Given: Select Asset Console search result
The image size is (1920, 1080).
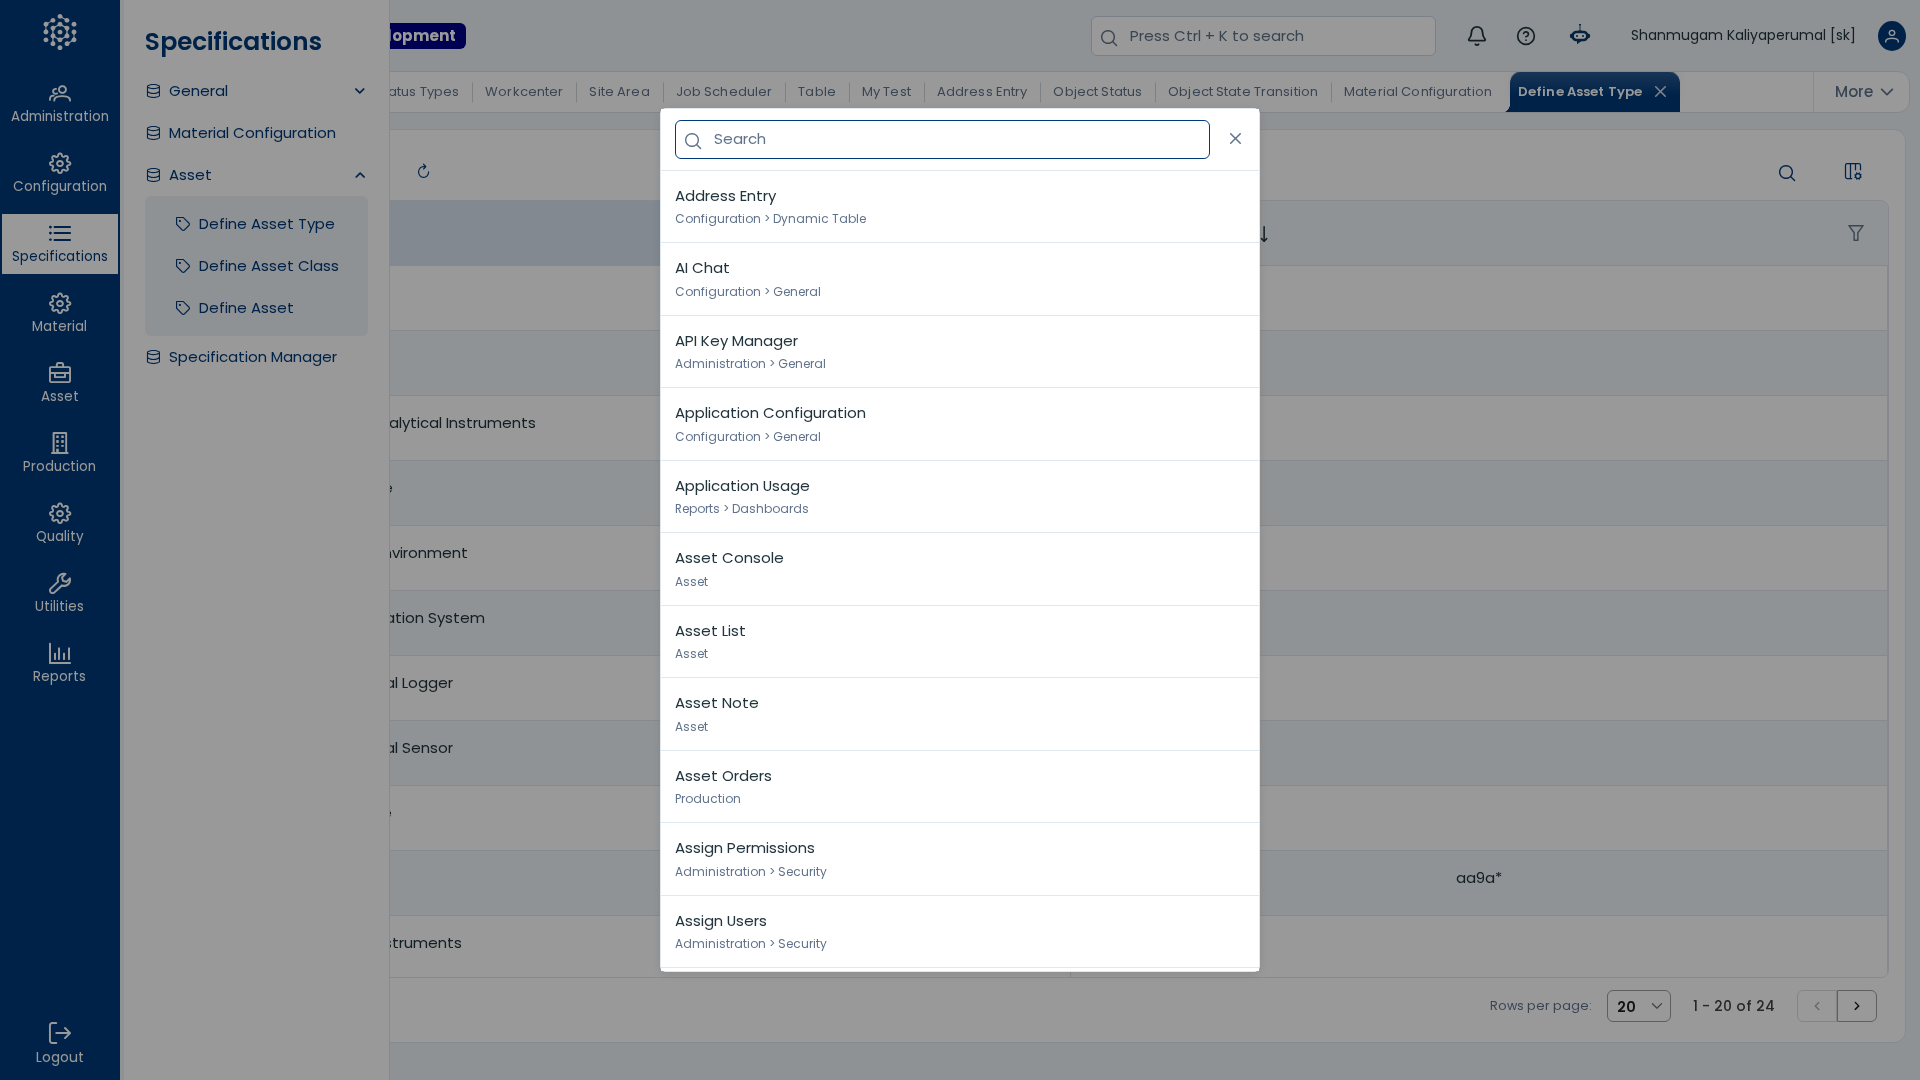Looking at the screenshot, I should (960, 570).
